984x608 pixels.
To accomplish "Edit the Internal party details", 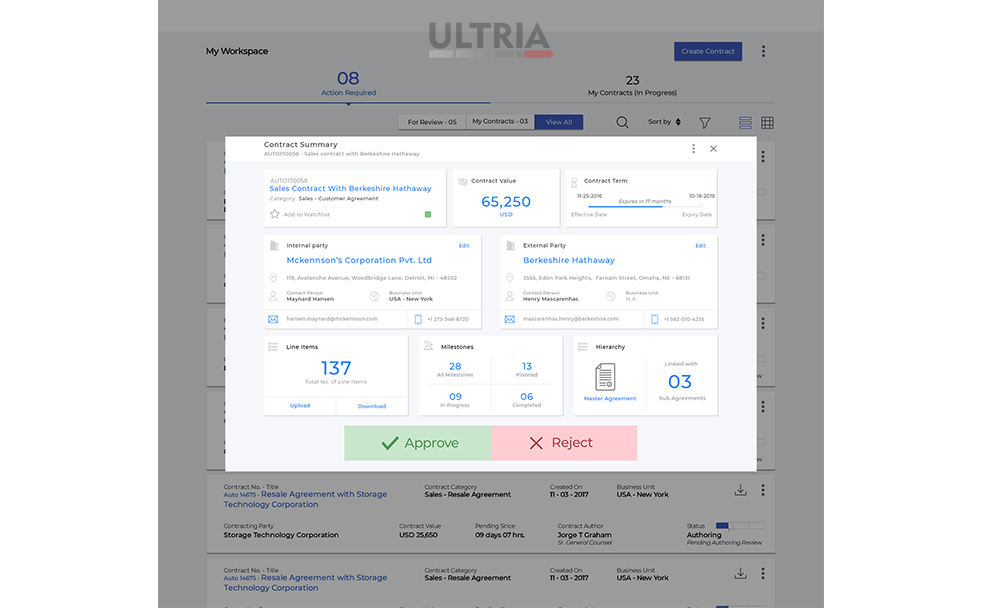I will coord(464,246).
